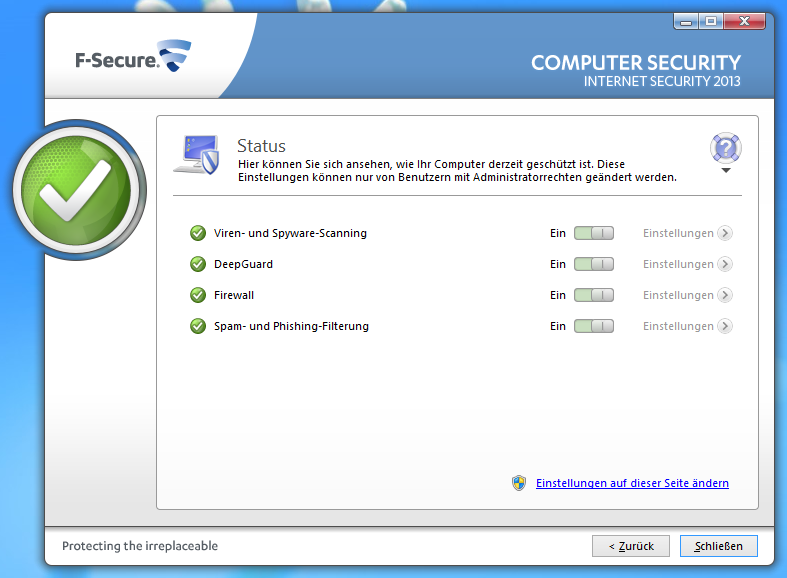Click green check beside Firewall
787x578 pixels.
[x=198, y=295]
